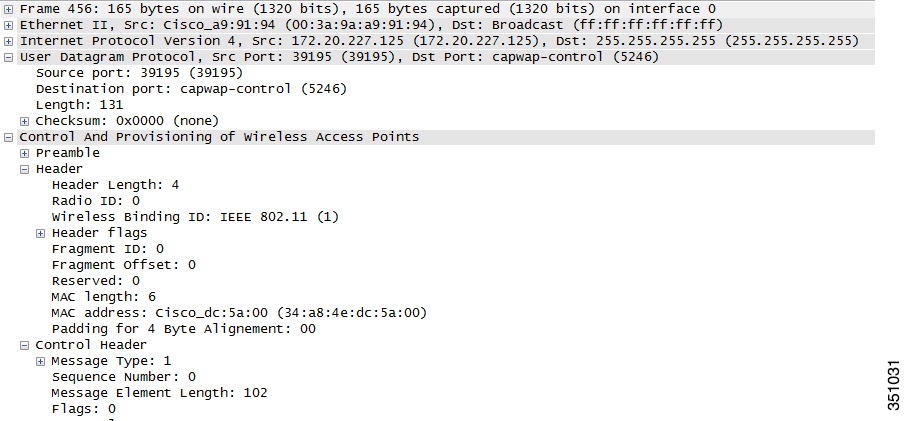Select the Source port 39195 line

pos(139,73)
